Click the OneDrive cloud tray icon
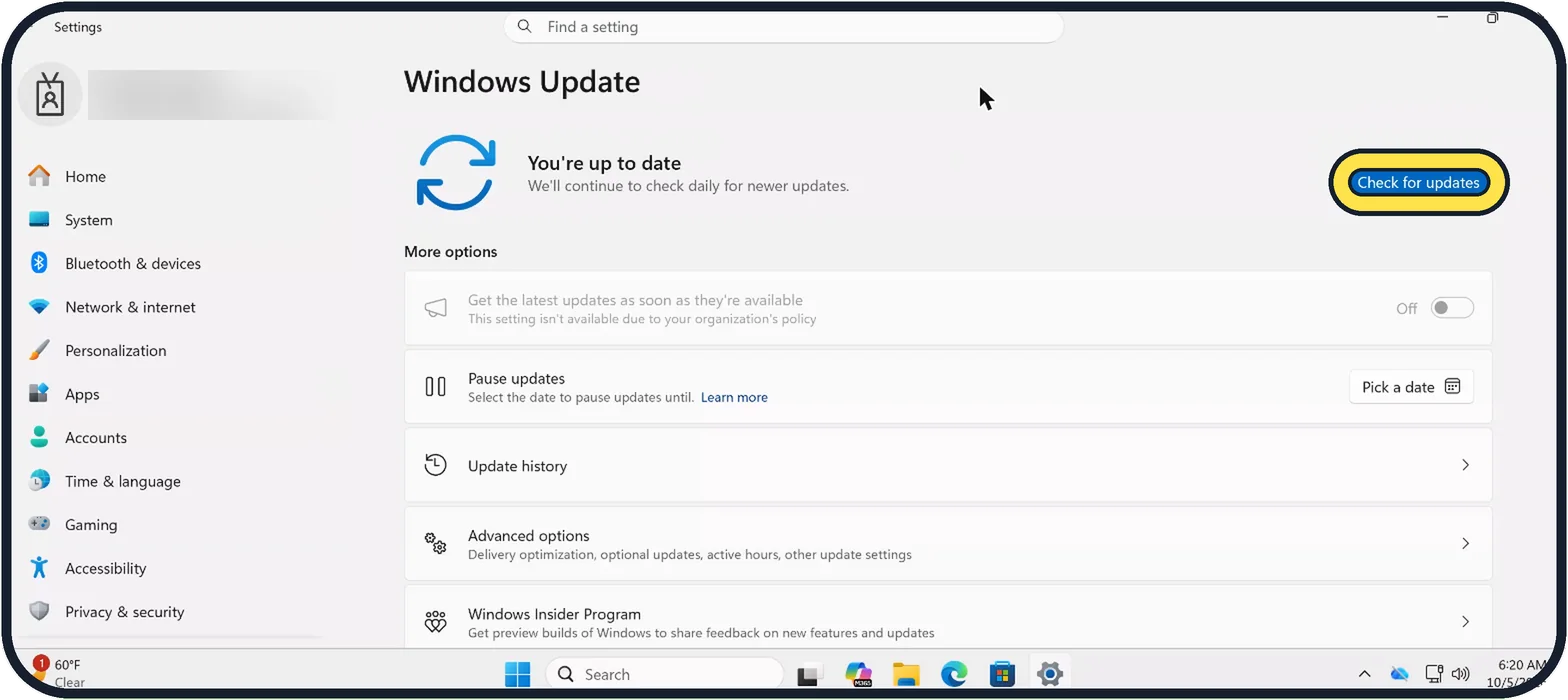 (1399, 674)
